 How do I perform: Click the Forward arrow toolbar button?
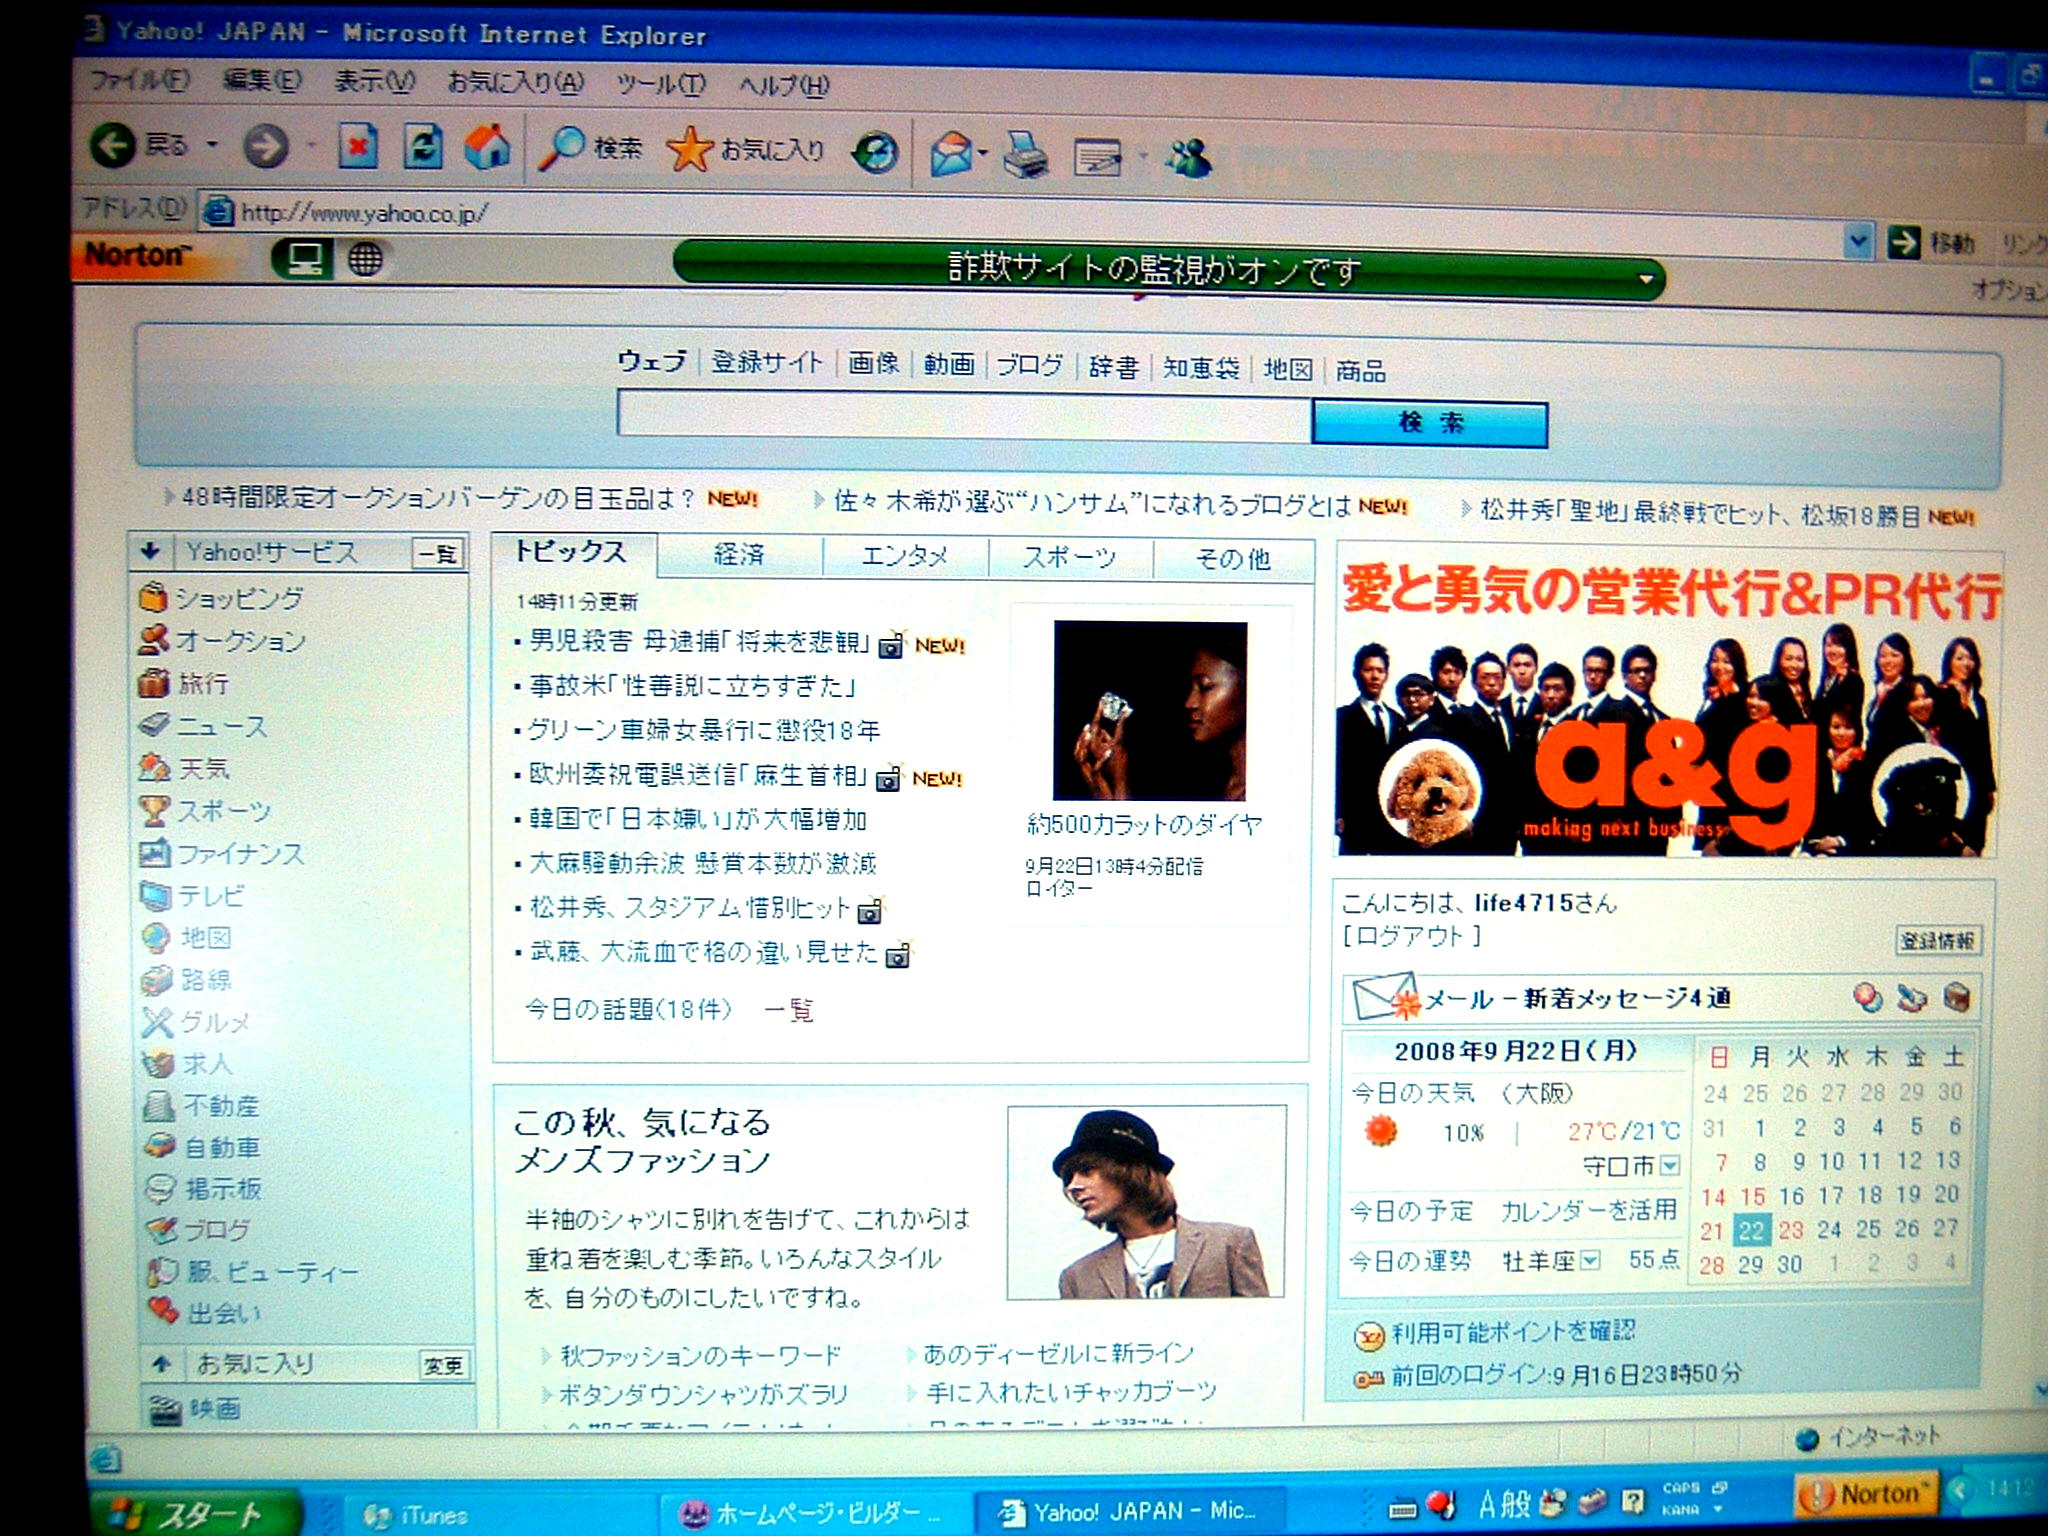[266, 148]
